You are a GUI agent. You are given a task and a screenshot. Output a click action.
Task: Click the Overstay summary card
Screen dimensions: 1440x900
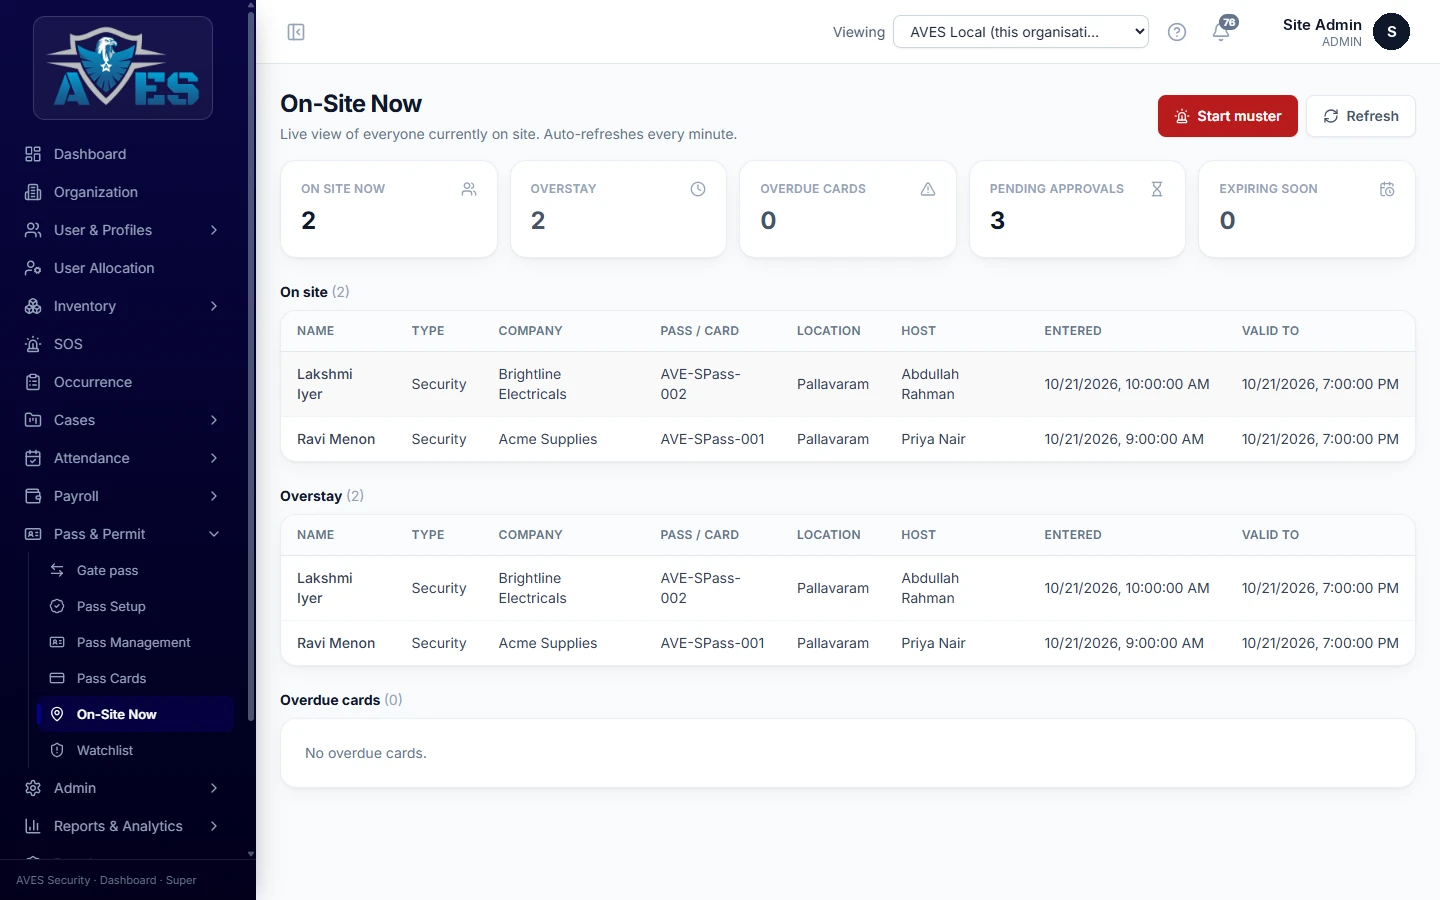[618, 209]
